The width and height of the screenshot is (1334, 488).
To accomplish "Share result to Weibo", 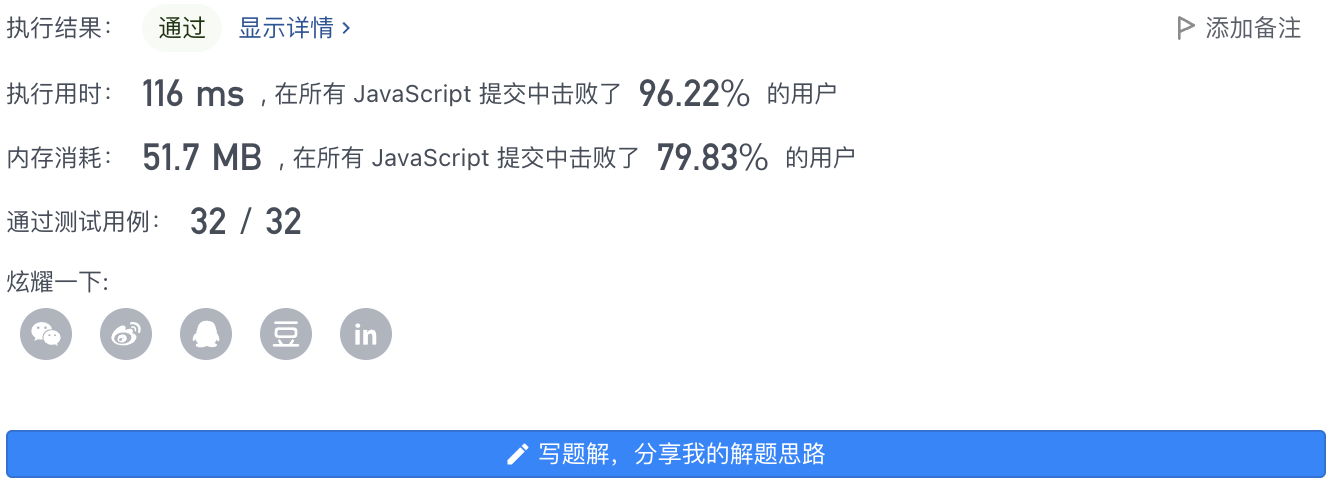I will [126, 334].
